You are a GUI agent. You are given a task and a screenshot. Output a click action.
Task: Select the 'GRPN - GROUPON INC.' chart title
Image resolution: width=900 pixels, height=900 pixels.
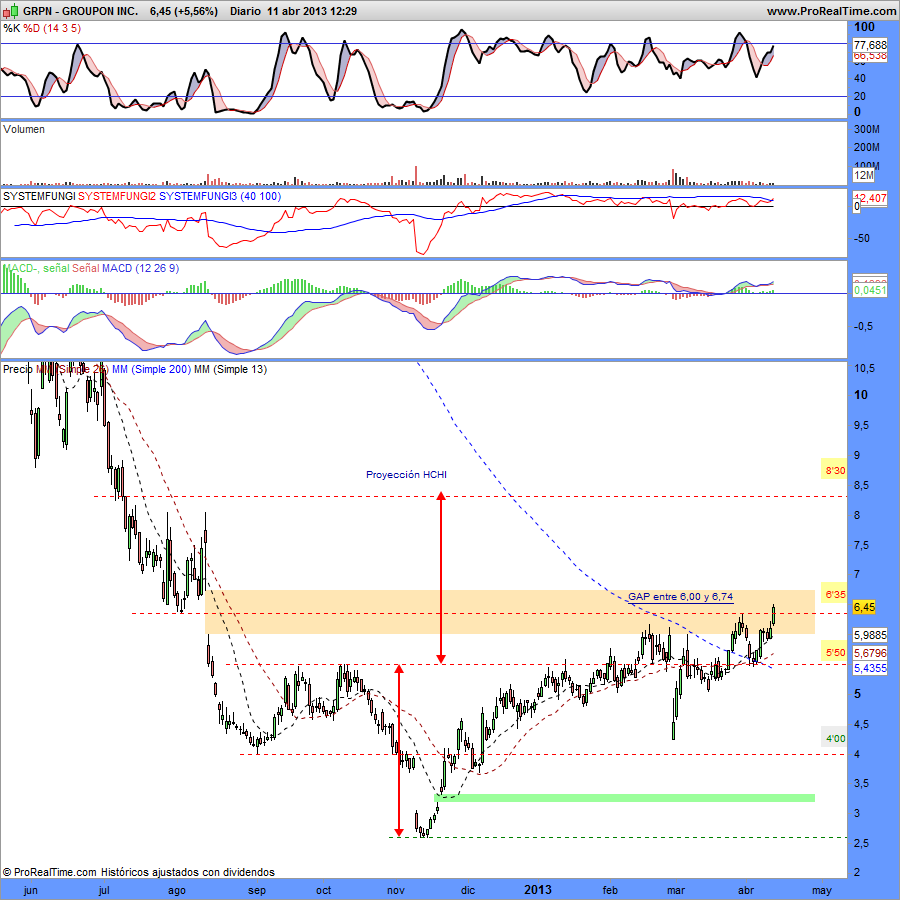point(80,11)
